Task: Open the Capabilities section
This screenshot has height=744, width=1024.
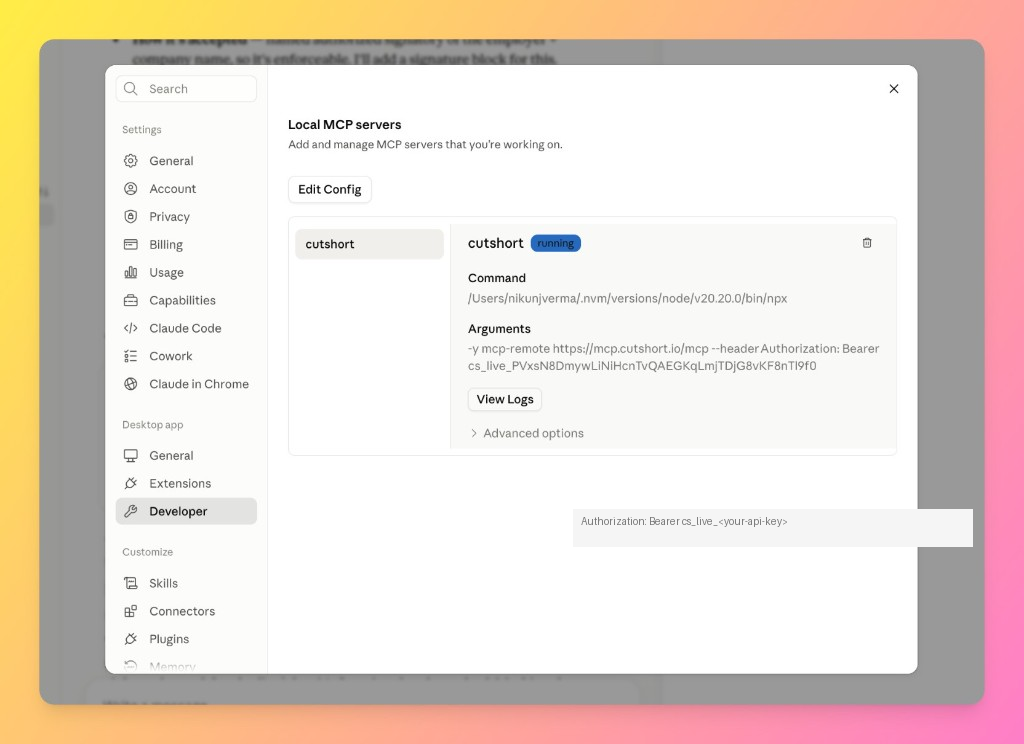Action: click(186, 300)
